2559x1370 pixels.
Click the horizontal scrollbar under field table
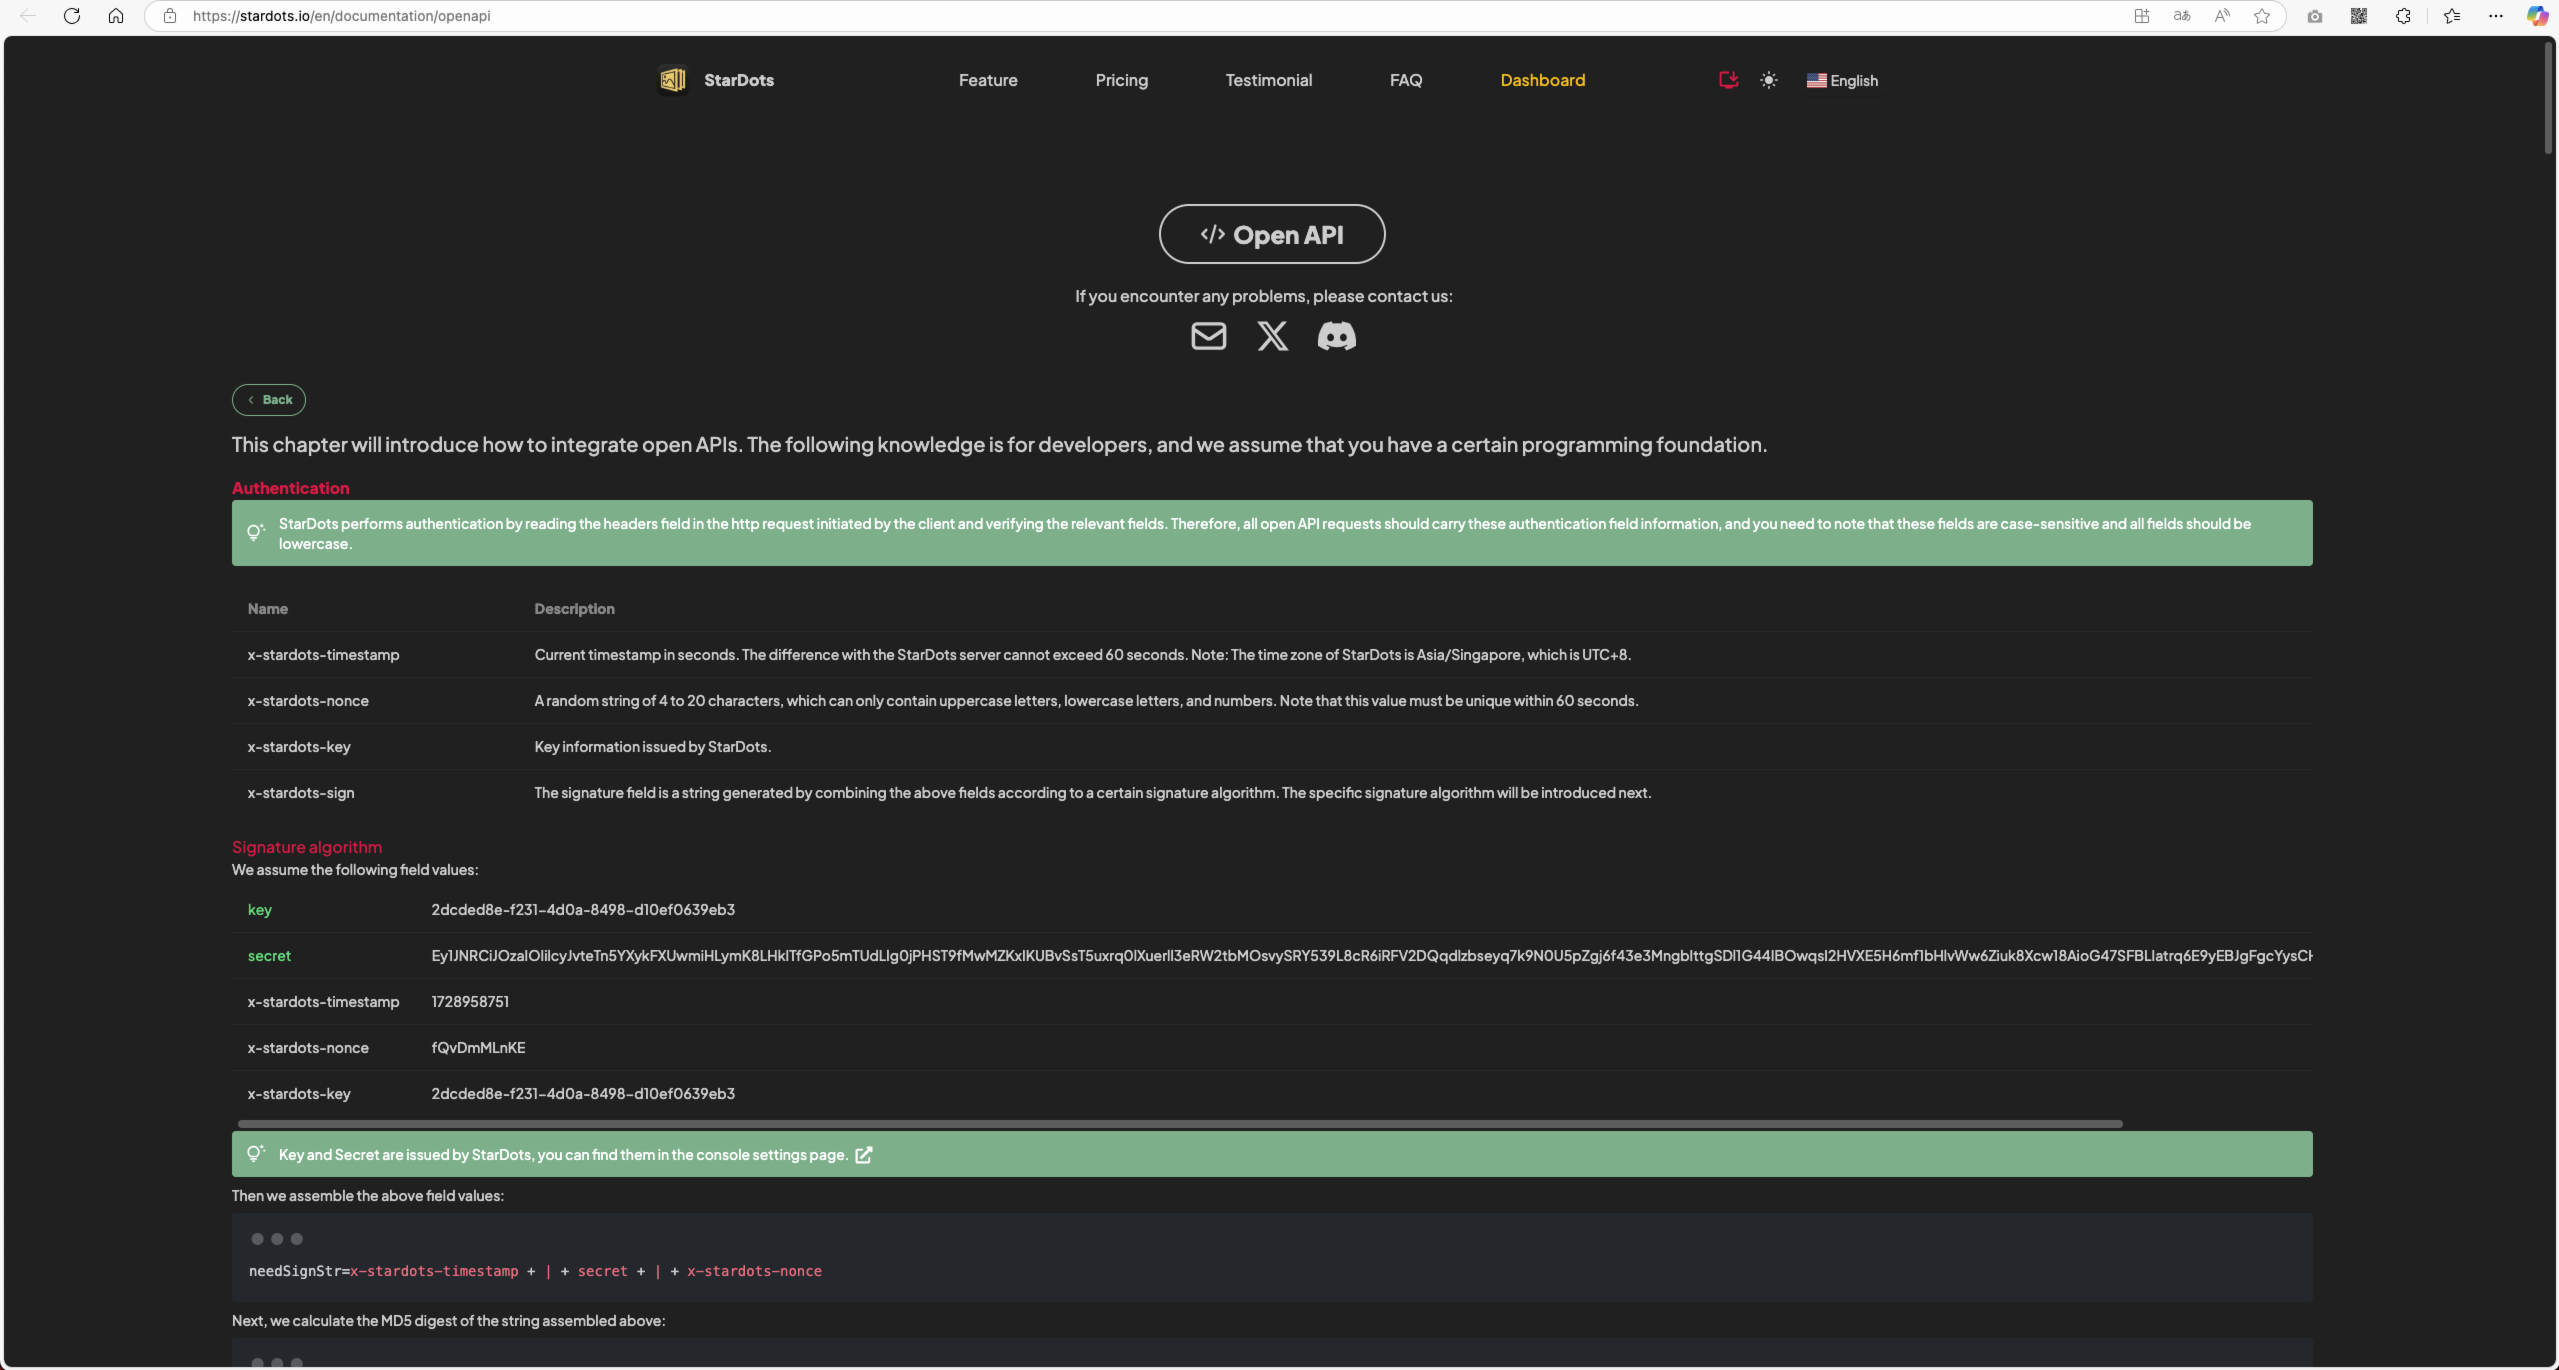coord(1180,1124)
